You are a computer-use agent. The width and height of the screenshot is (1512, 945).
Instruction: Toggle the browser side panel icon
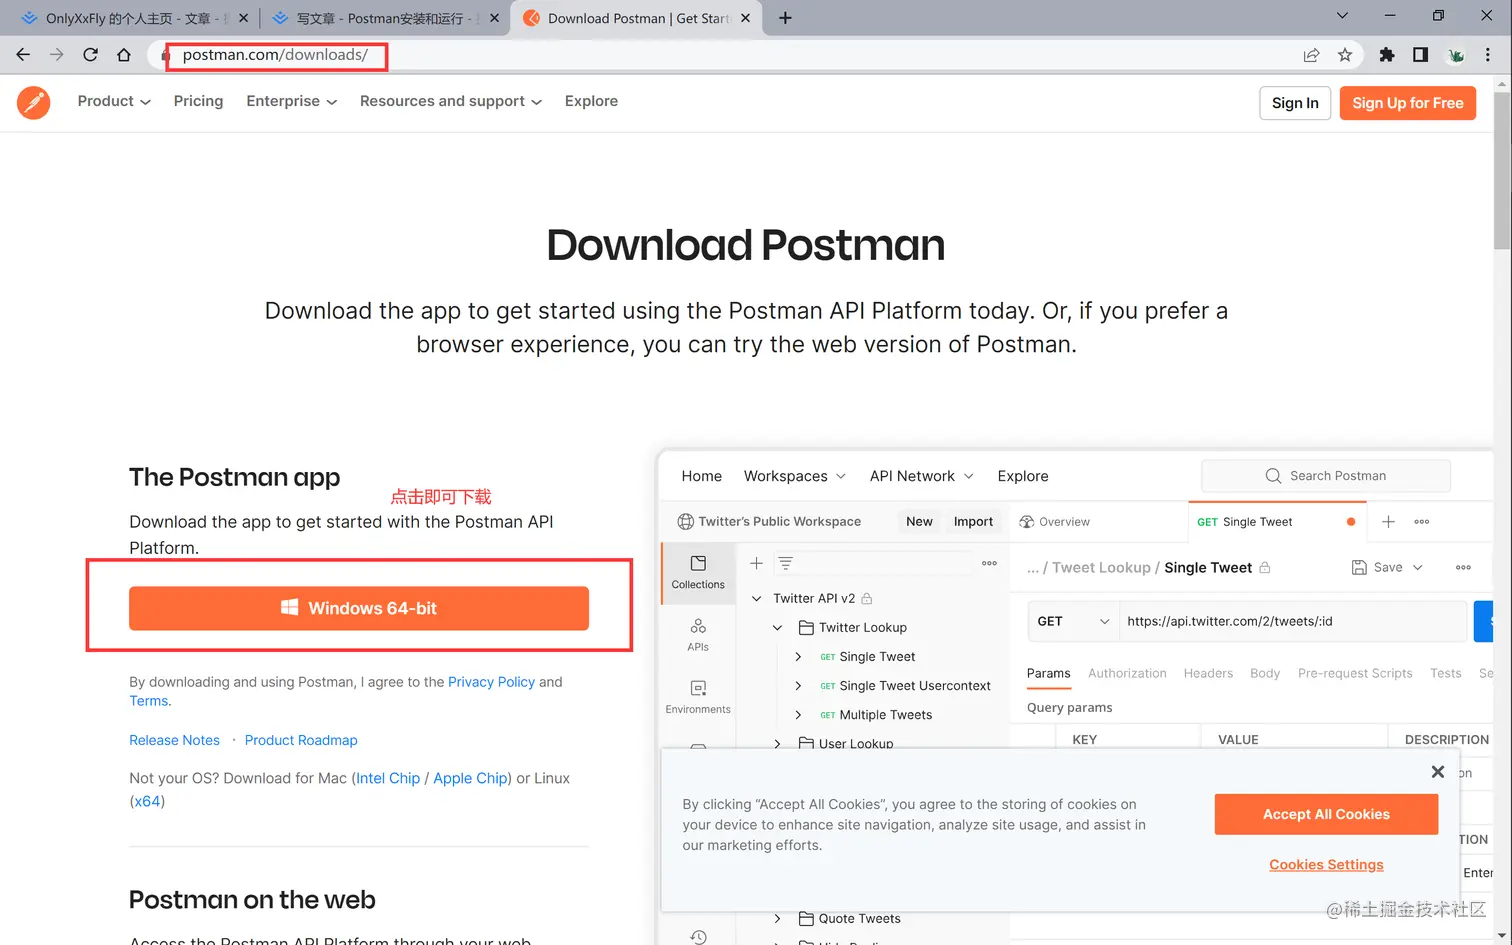pyautogui.click(x=1420, y=55)
